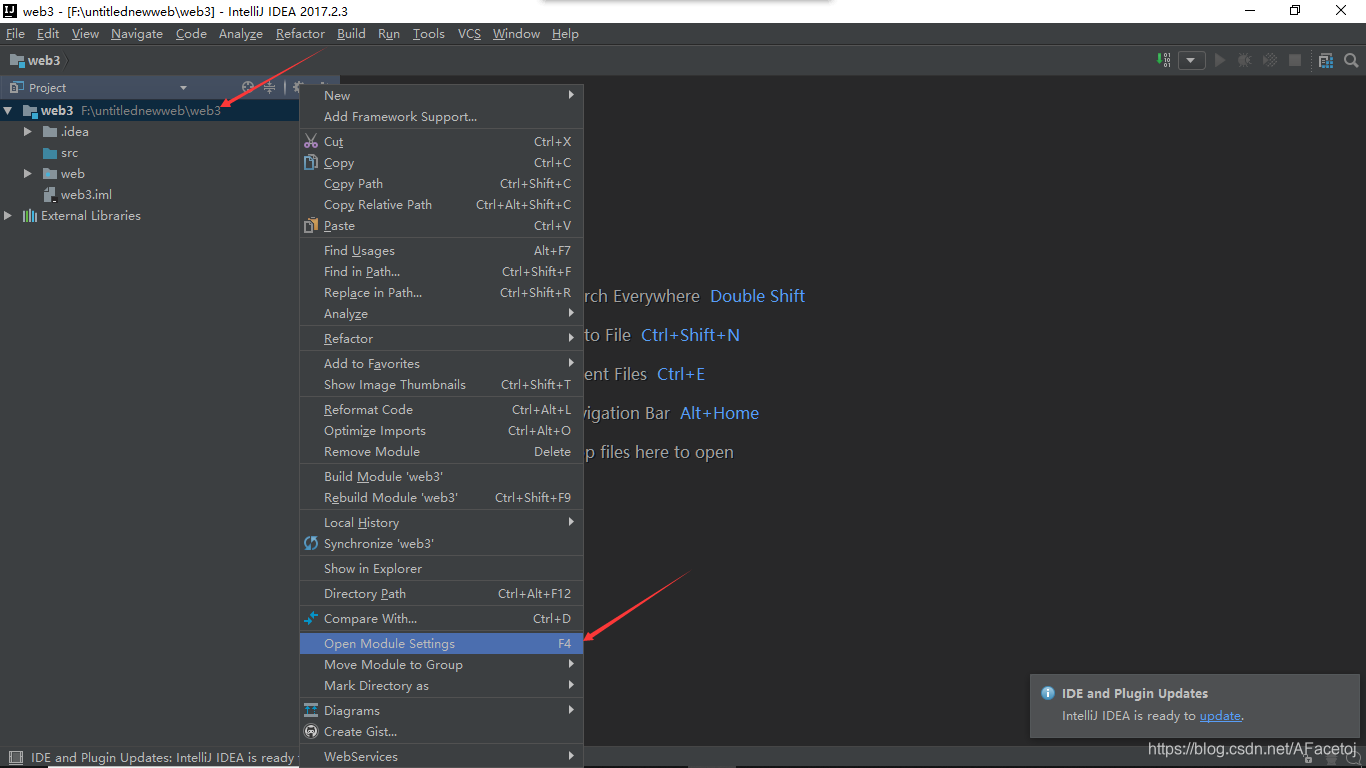
Task: Click Compare With arrows icon entry
Action: pos(441,619)
